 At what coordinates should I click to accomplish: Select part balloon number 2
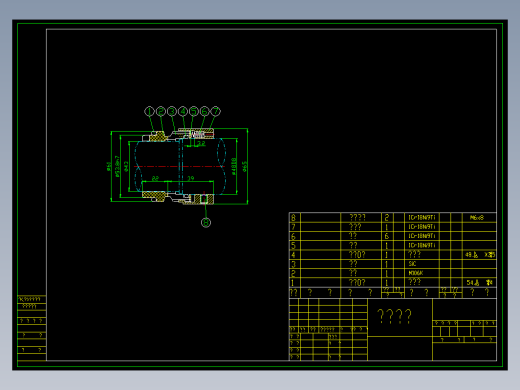(x=161, y=111)
